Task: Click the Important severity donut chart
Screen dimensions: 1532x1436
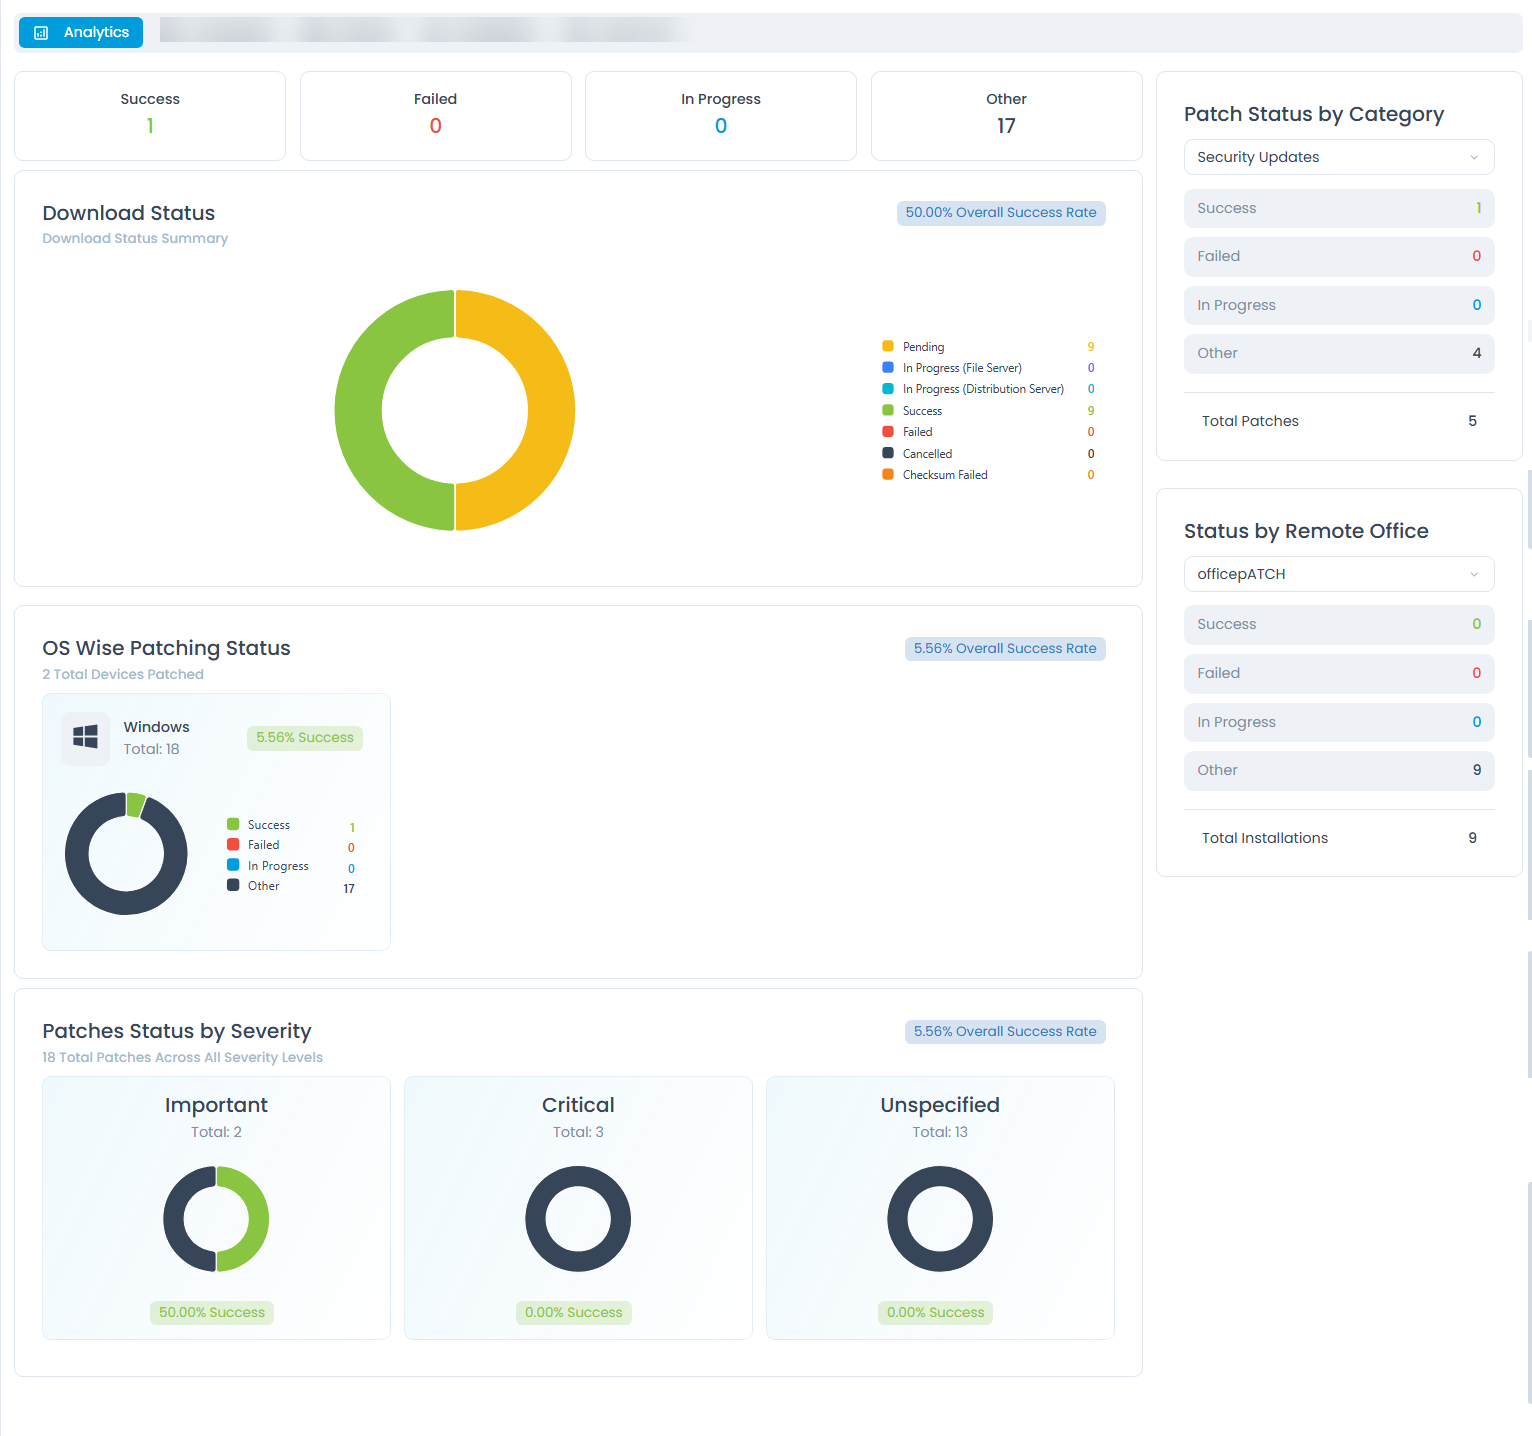Action: [216, 1219]
